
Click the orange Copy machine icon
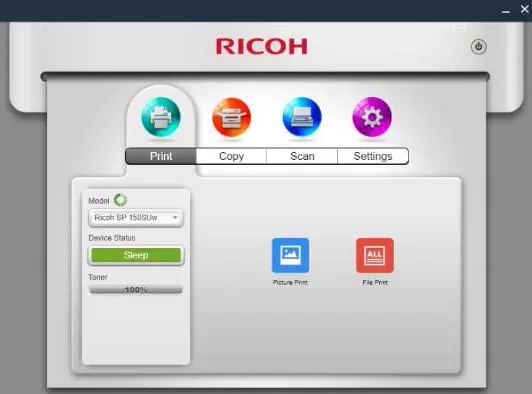coord(232,117)
